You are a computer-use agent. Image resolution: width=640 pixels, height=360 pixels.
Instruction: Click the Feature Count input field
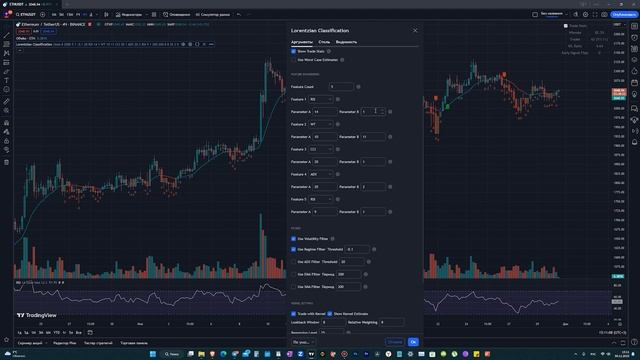(x=341, y=87)
